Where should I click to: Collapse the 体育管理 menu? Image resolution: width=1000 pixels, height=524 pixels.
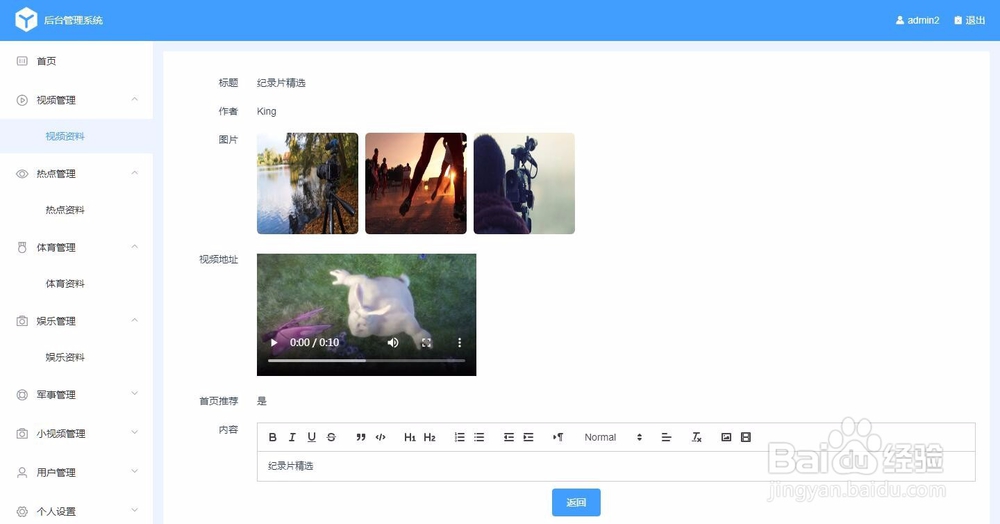click(76, 247)
